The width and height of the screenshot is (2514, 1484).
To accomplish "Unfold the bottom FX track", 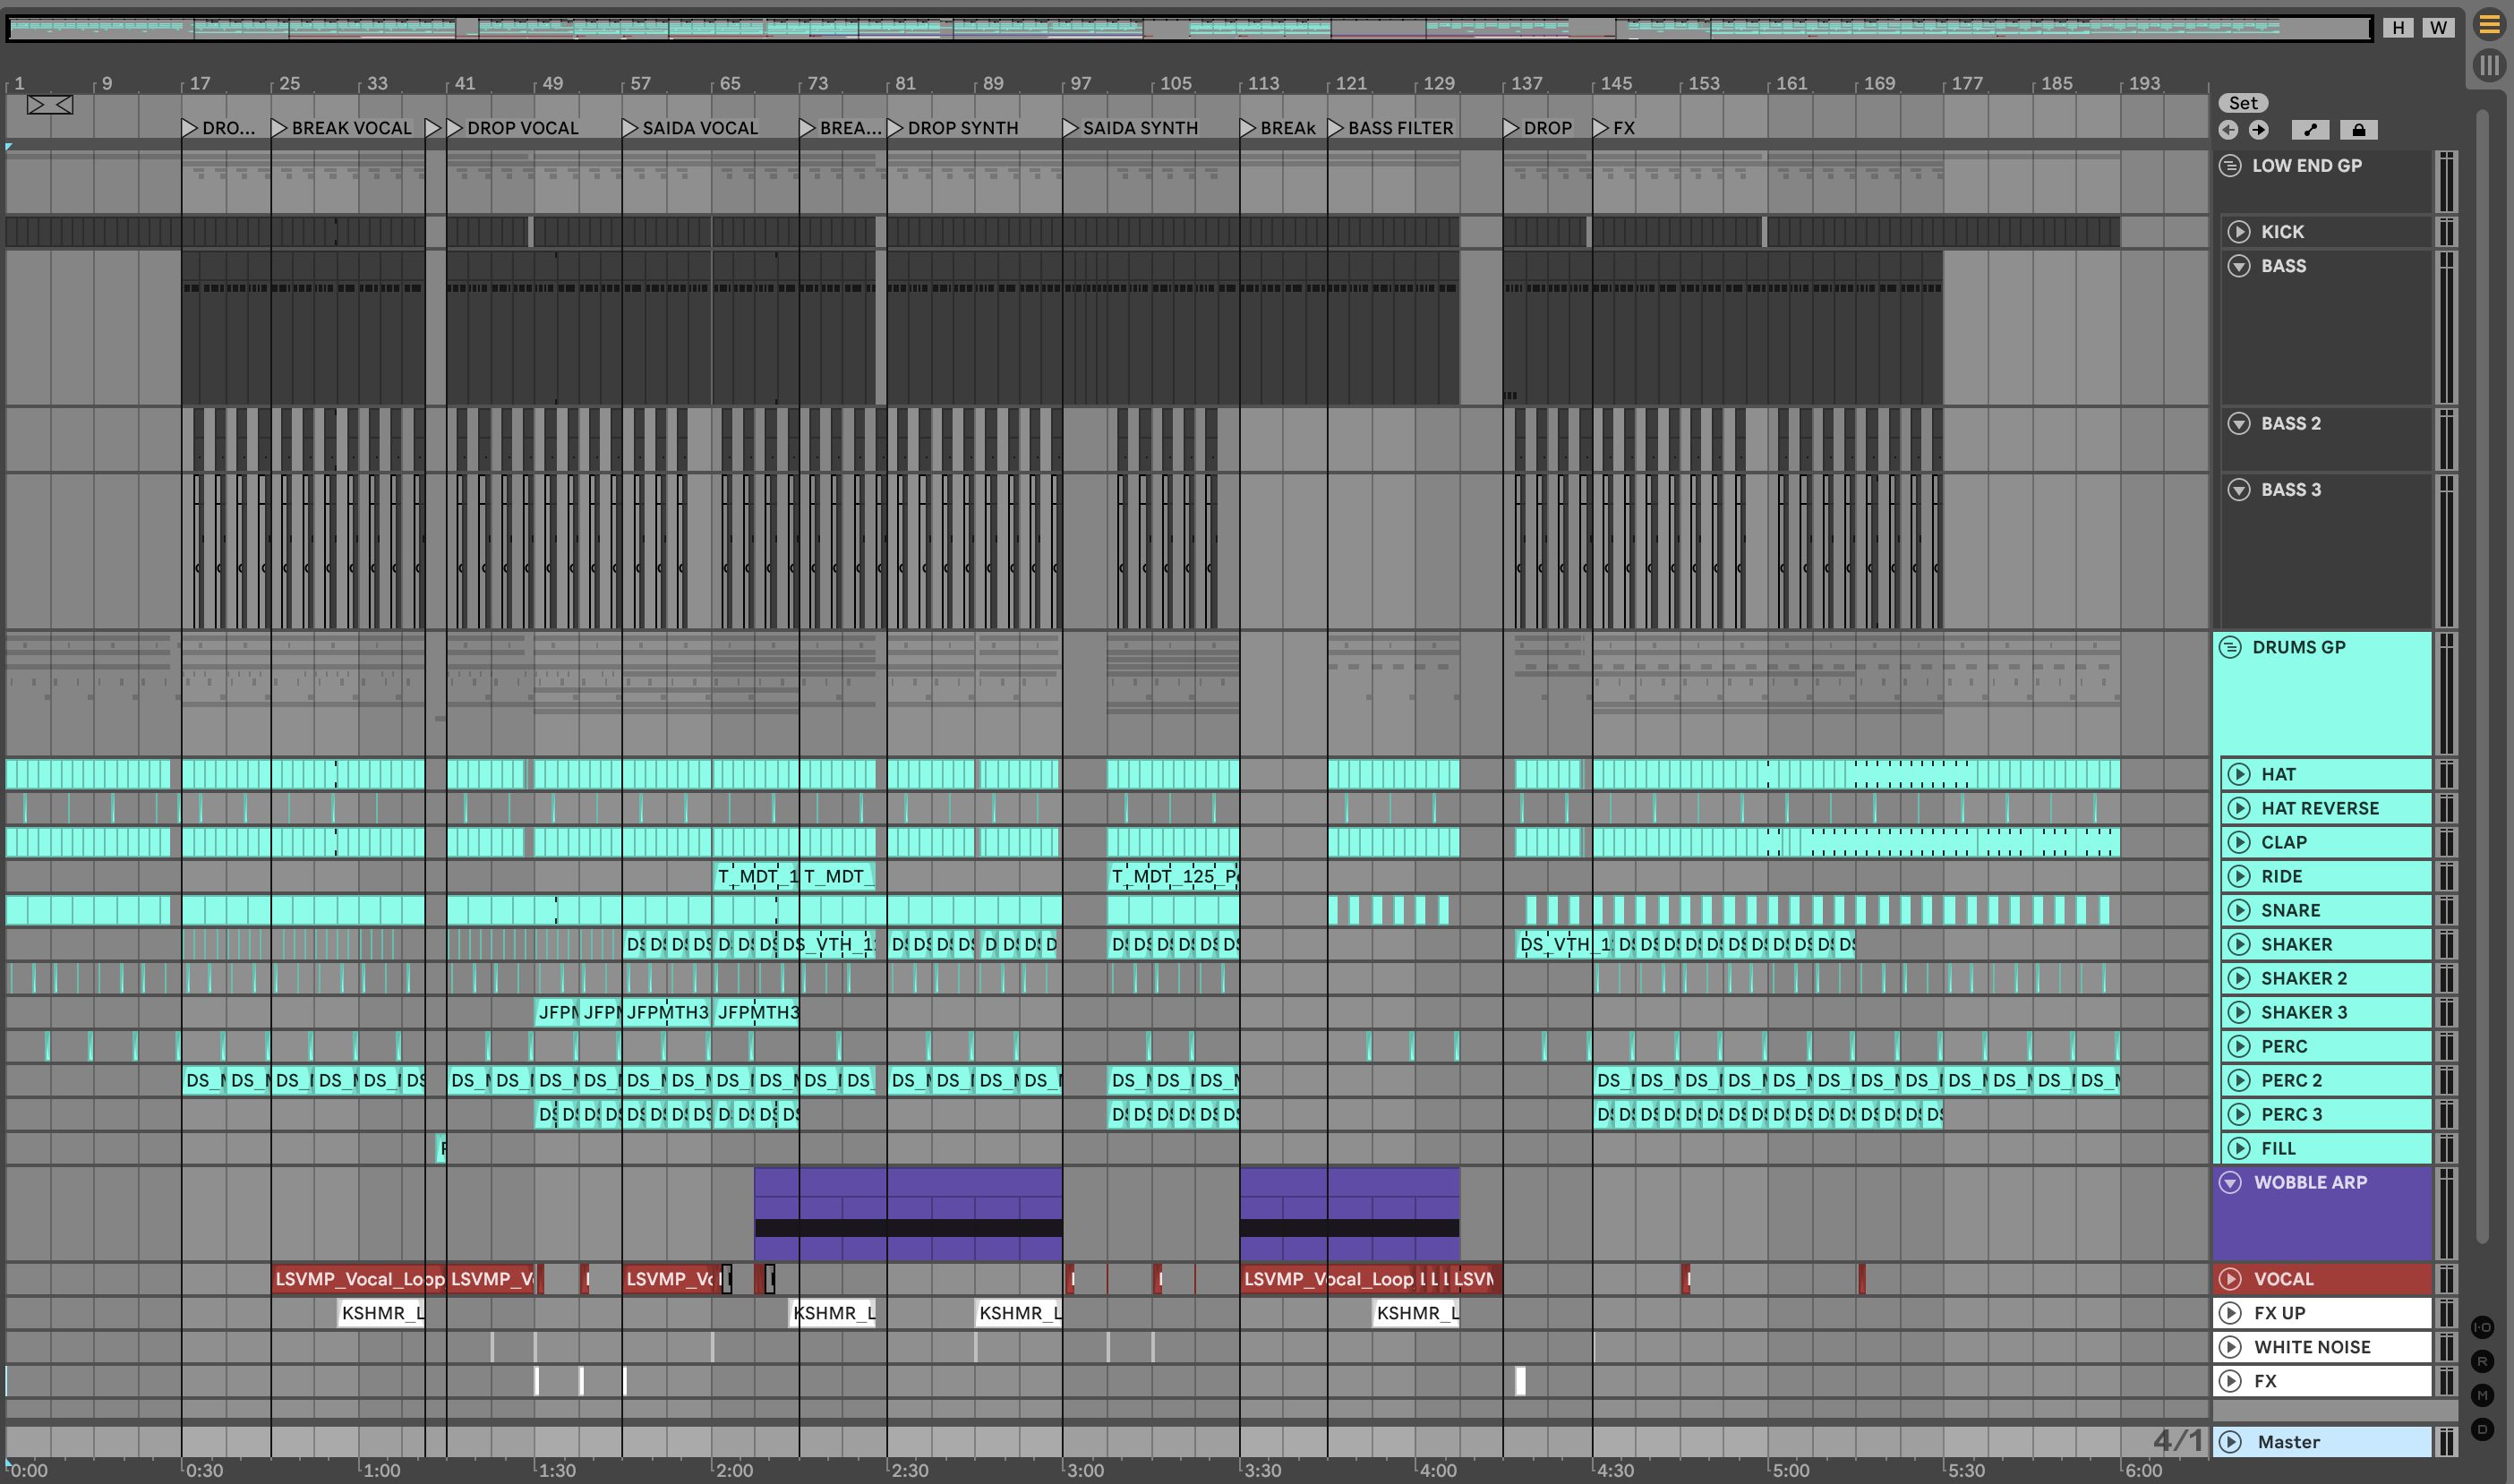I will click(2230, 1381).
